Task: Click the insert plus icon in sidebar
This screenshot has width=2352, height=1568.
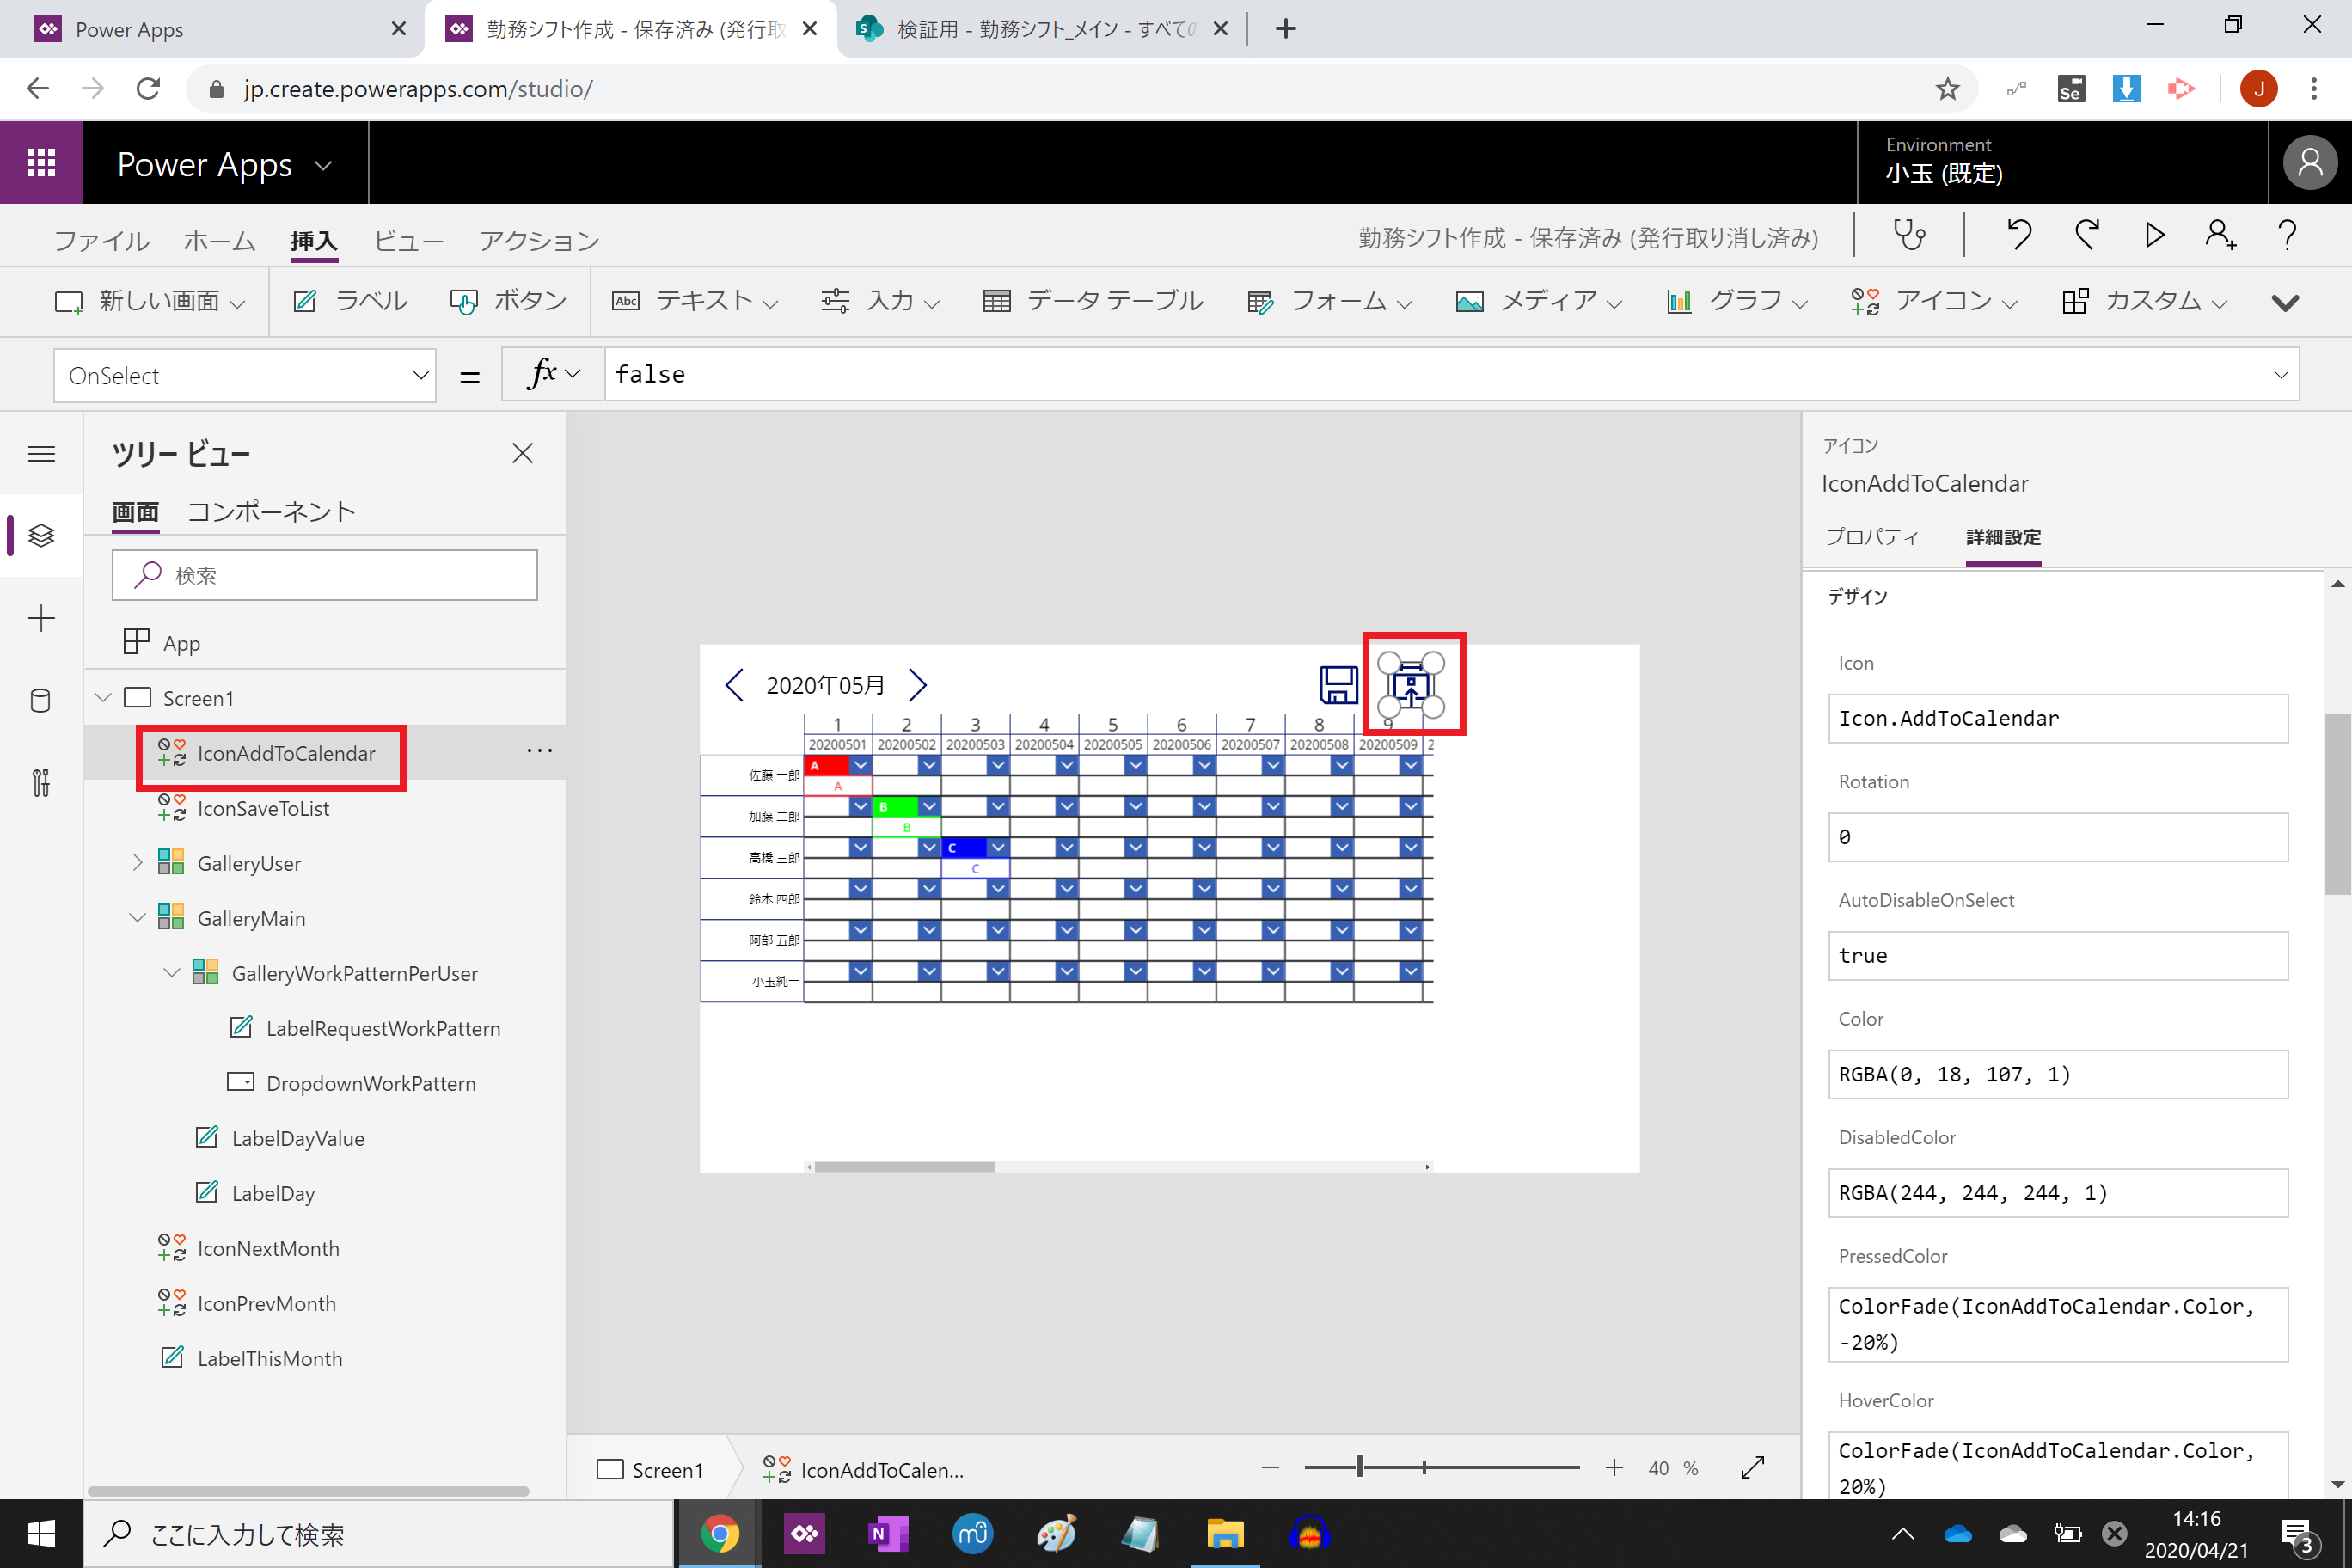Action: (x=41, y=618)
